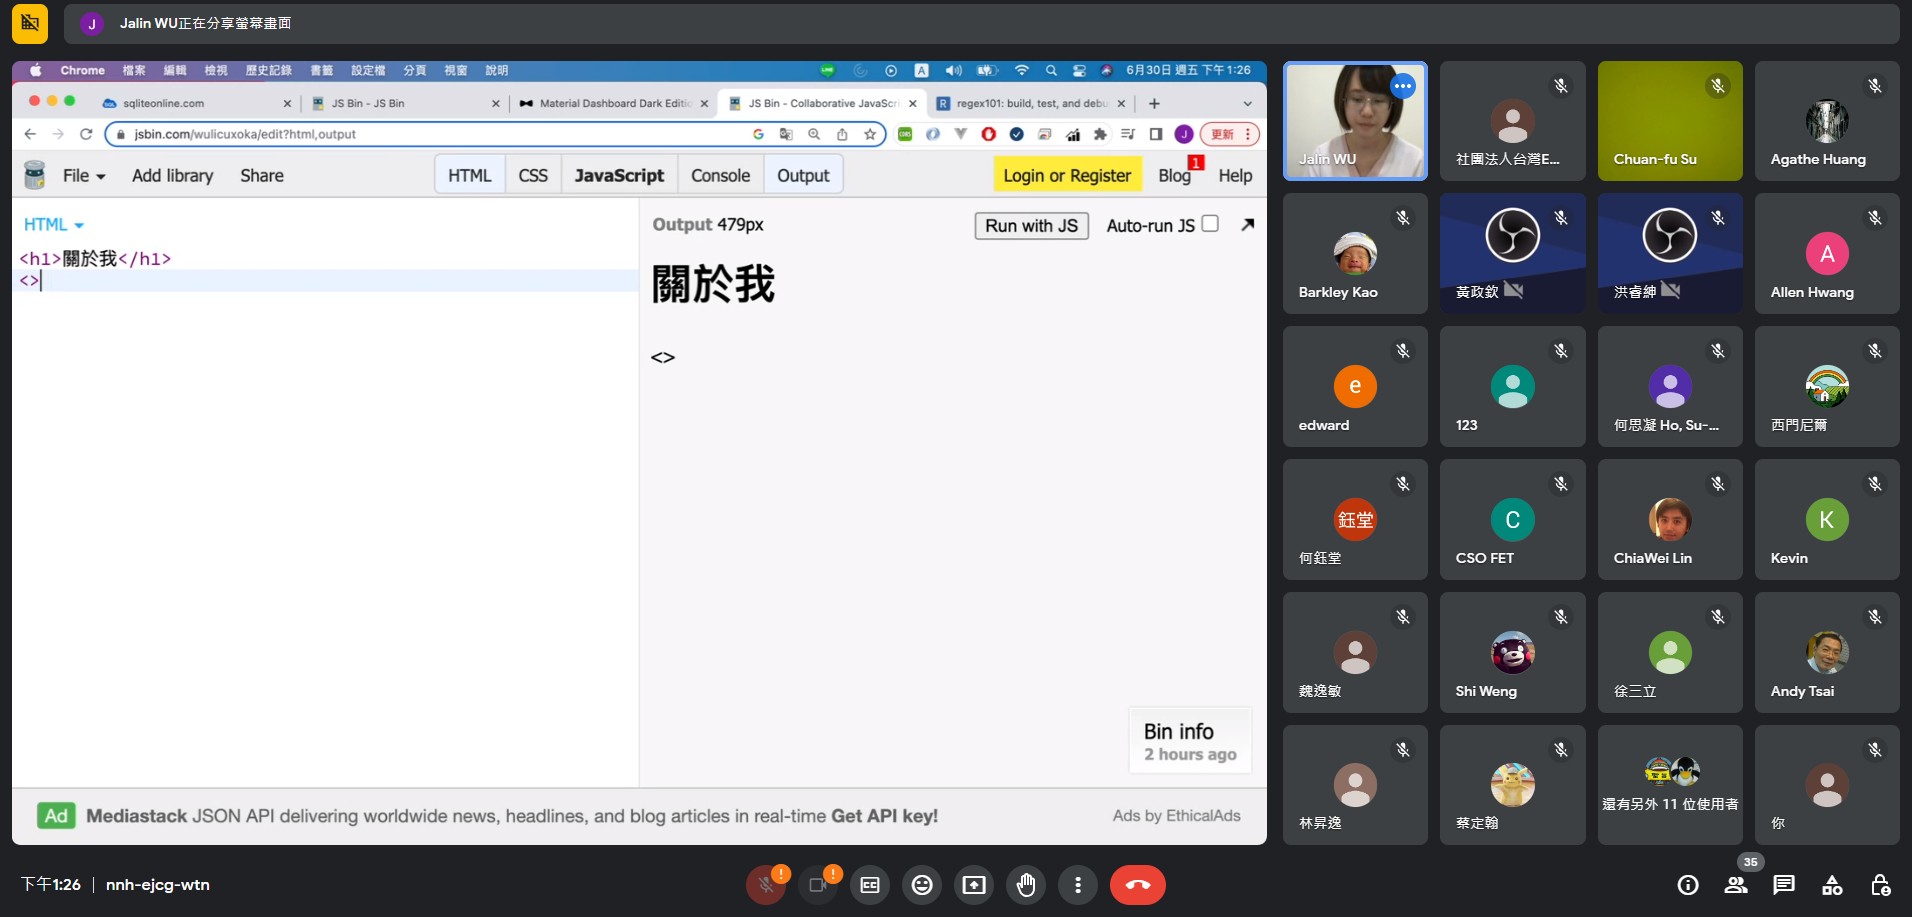Image resolution: width=1912 pixels, height=917 pixels.
Task: Open the Apple menu in shared screen
Action: point(36,70)
